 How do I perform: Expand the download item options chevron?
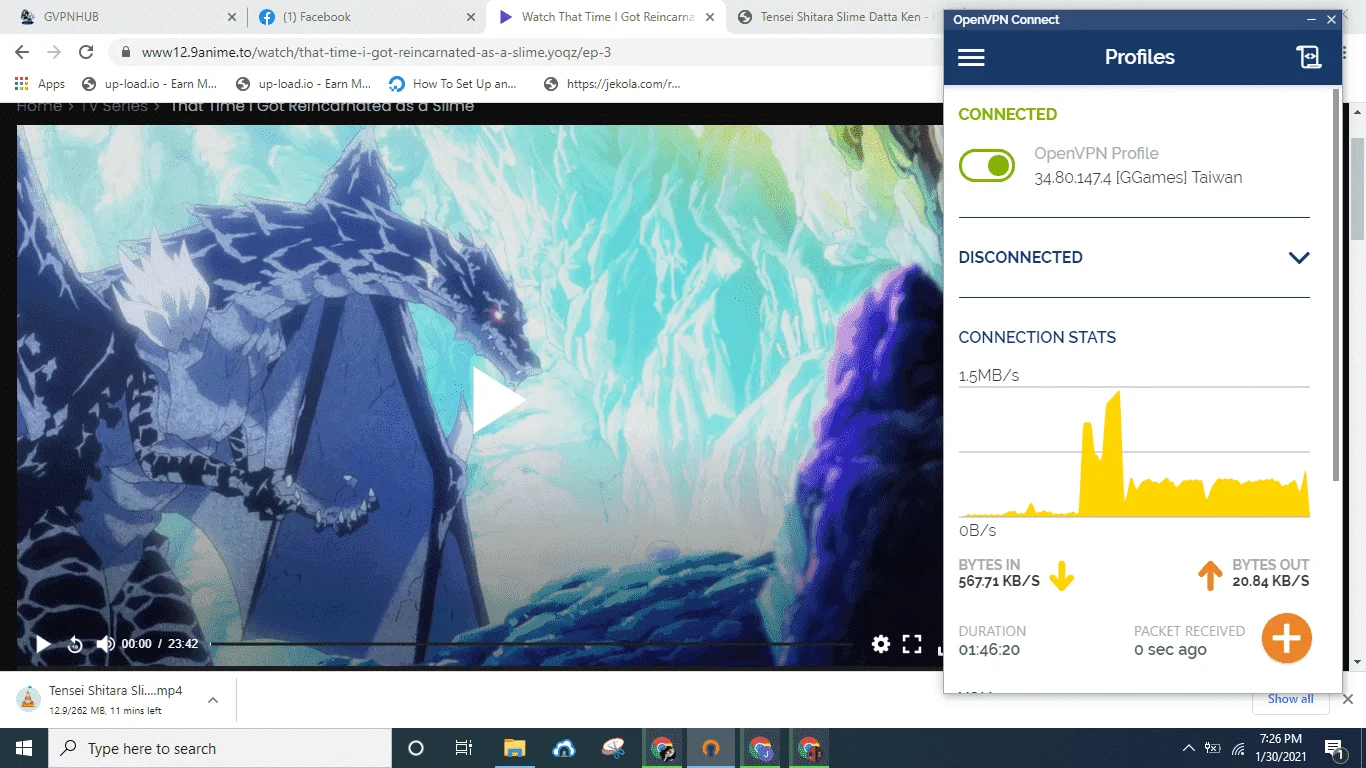coord(213,700)
